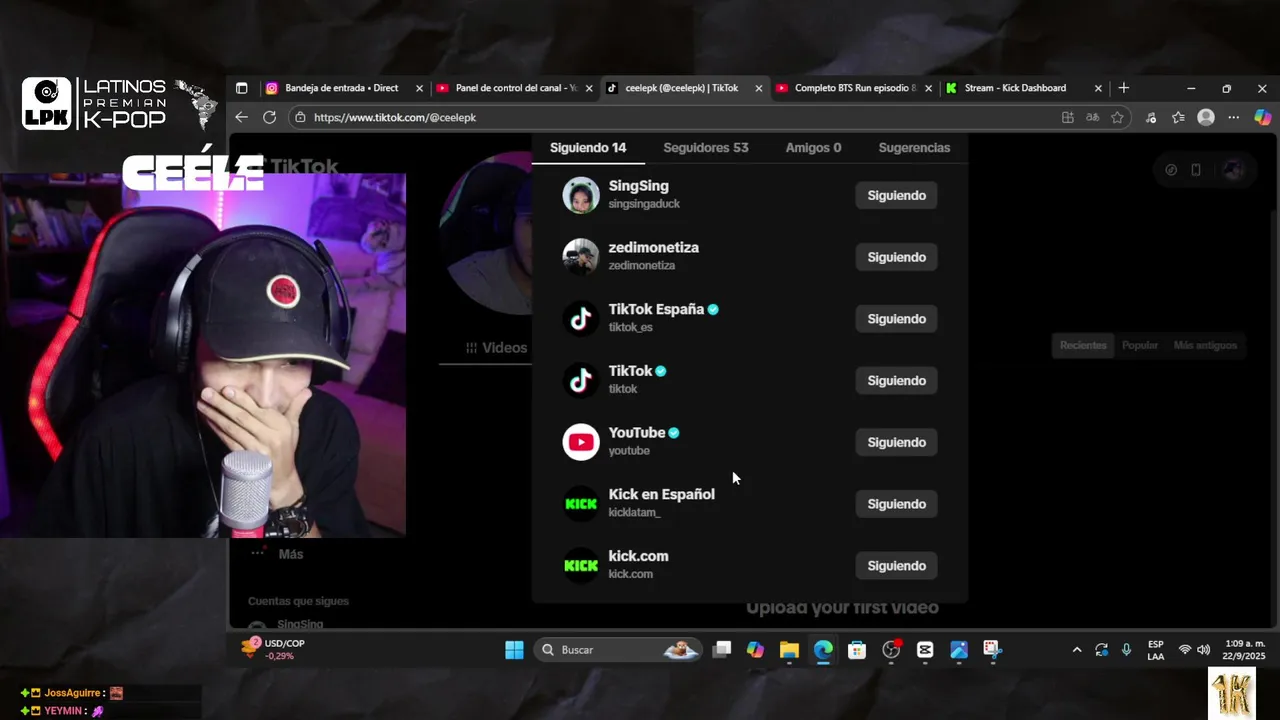Open Edge settings and more menu
Screen dimensions: 1280x720
(x=1233, y=117)
